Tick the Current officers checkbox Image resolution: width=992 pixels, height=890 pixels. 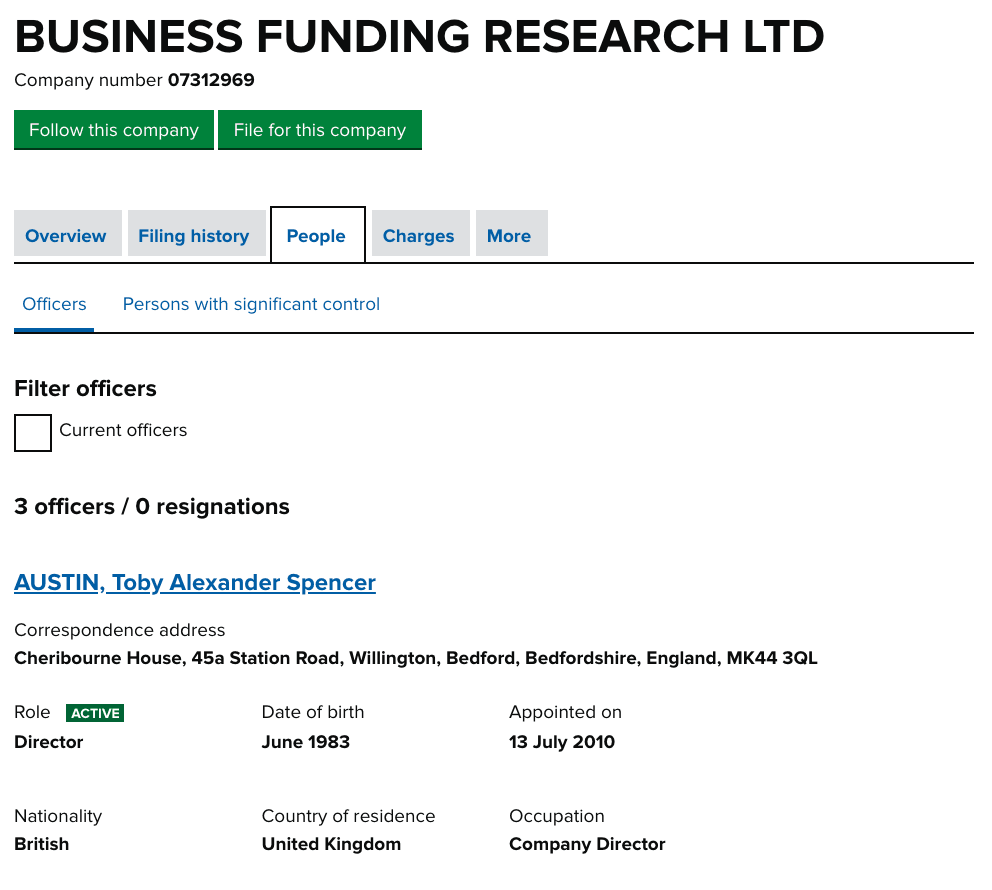tap(33, 433)
